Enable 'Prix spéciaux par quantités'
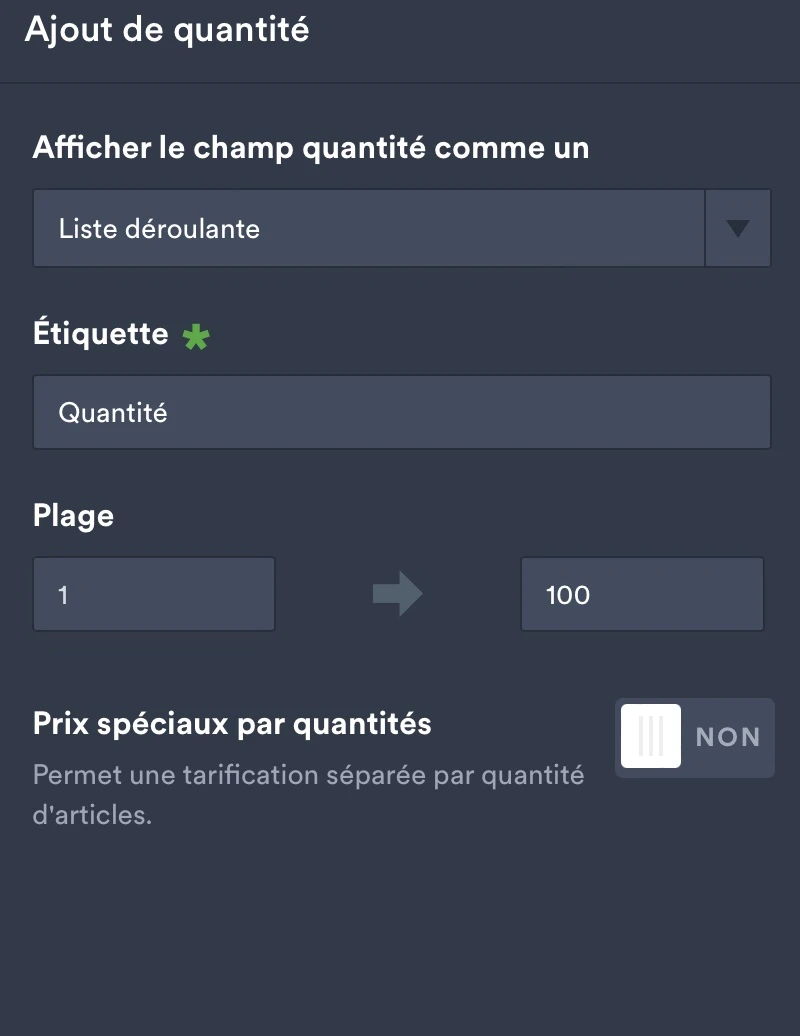The height and width of the screenshot is (1036, 800). (694, 737)
